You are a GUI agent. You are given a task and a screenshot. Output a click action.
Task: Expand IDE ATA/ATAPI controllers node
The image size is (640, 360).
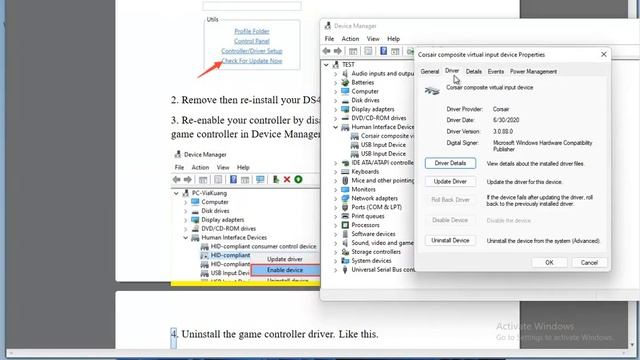[x=335, y=163]
